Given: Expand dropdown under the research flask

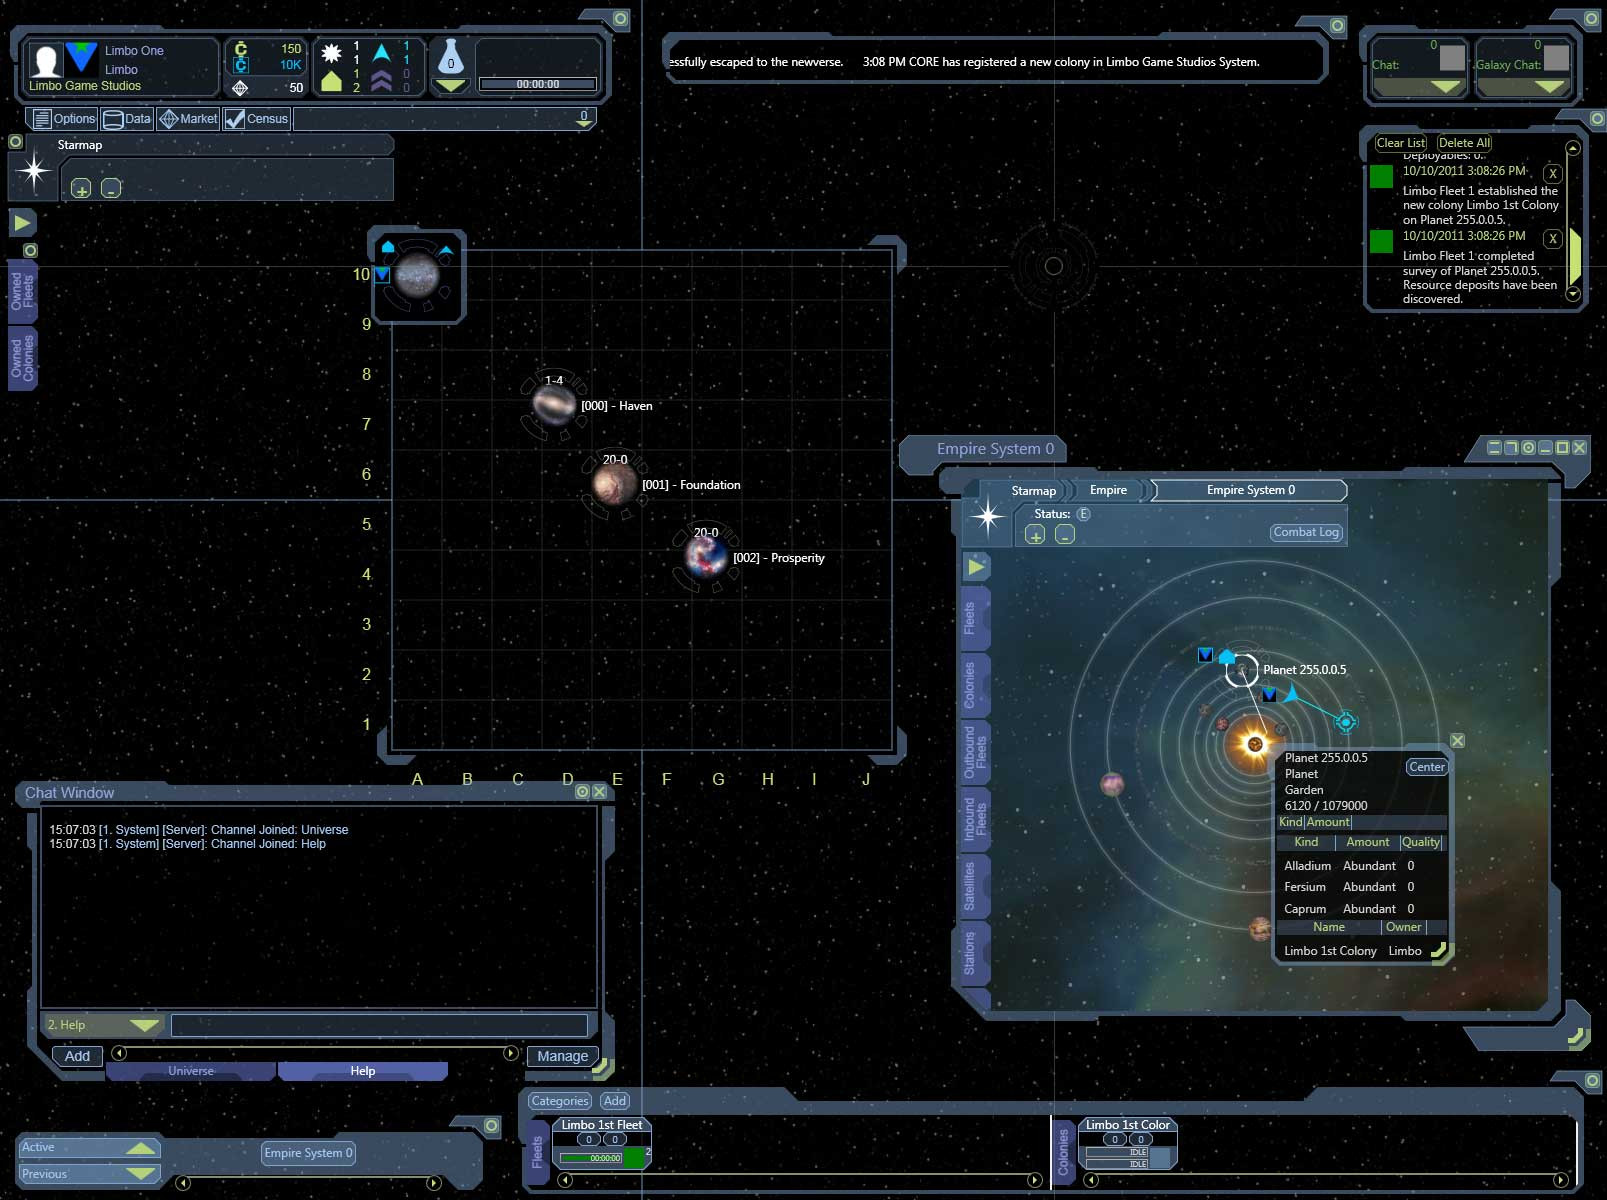Looking at the screenshot, I should pyautogui.click(x=451, y=86).
